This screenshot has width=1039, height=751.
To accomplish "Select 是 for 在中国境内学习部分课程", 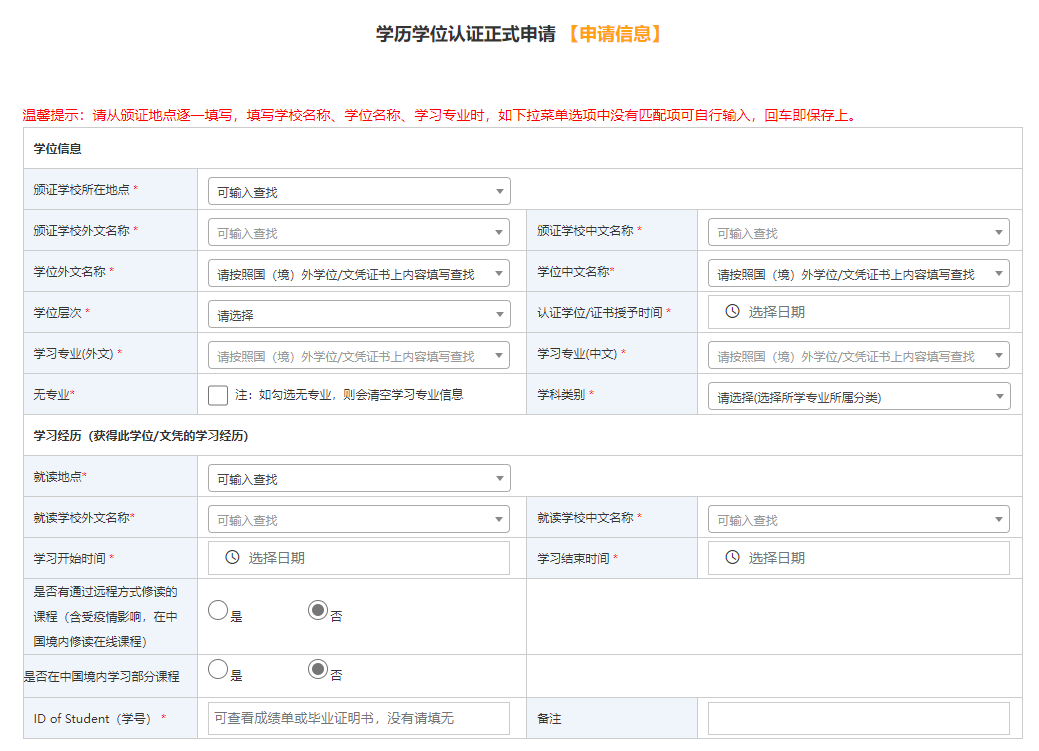I will coord(218,669).
